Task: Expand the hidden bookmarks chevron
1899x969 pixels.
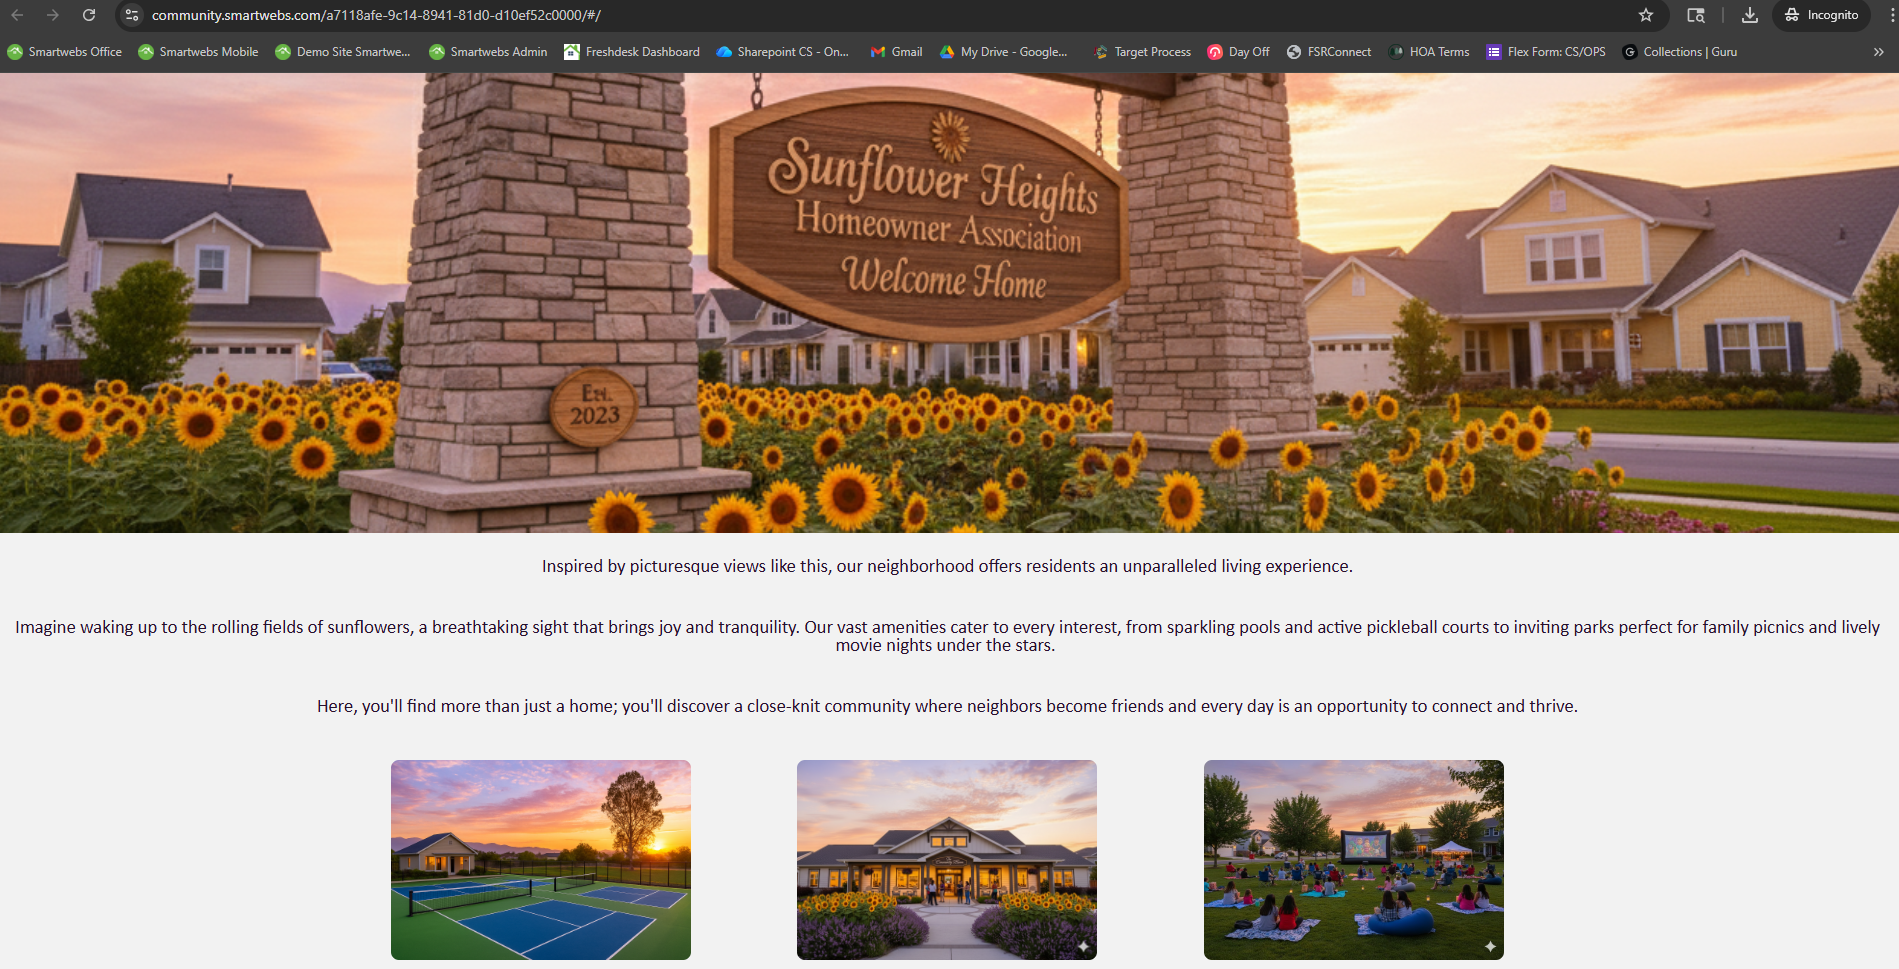Action: pos(1878,52)
